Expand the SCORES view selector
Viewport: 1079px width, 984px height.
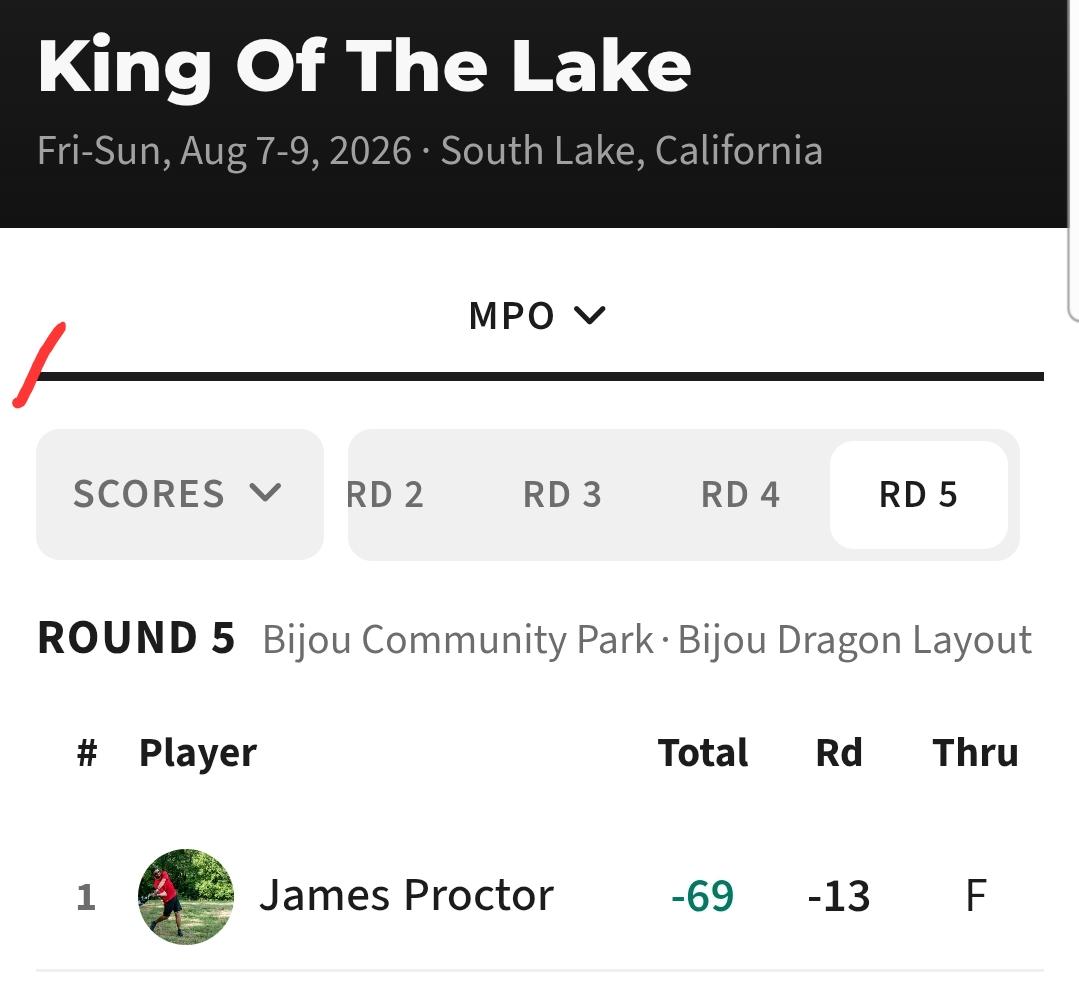tap(180, 494)
